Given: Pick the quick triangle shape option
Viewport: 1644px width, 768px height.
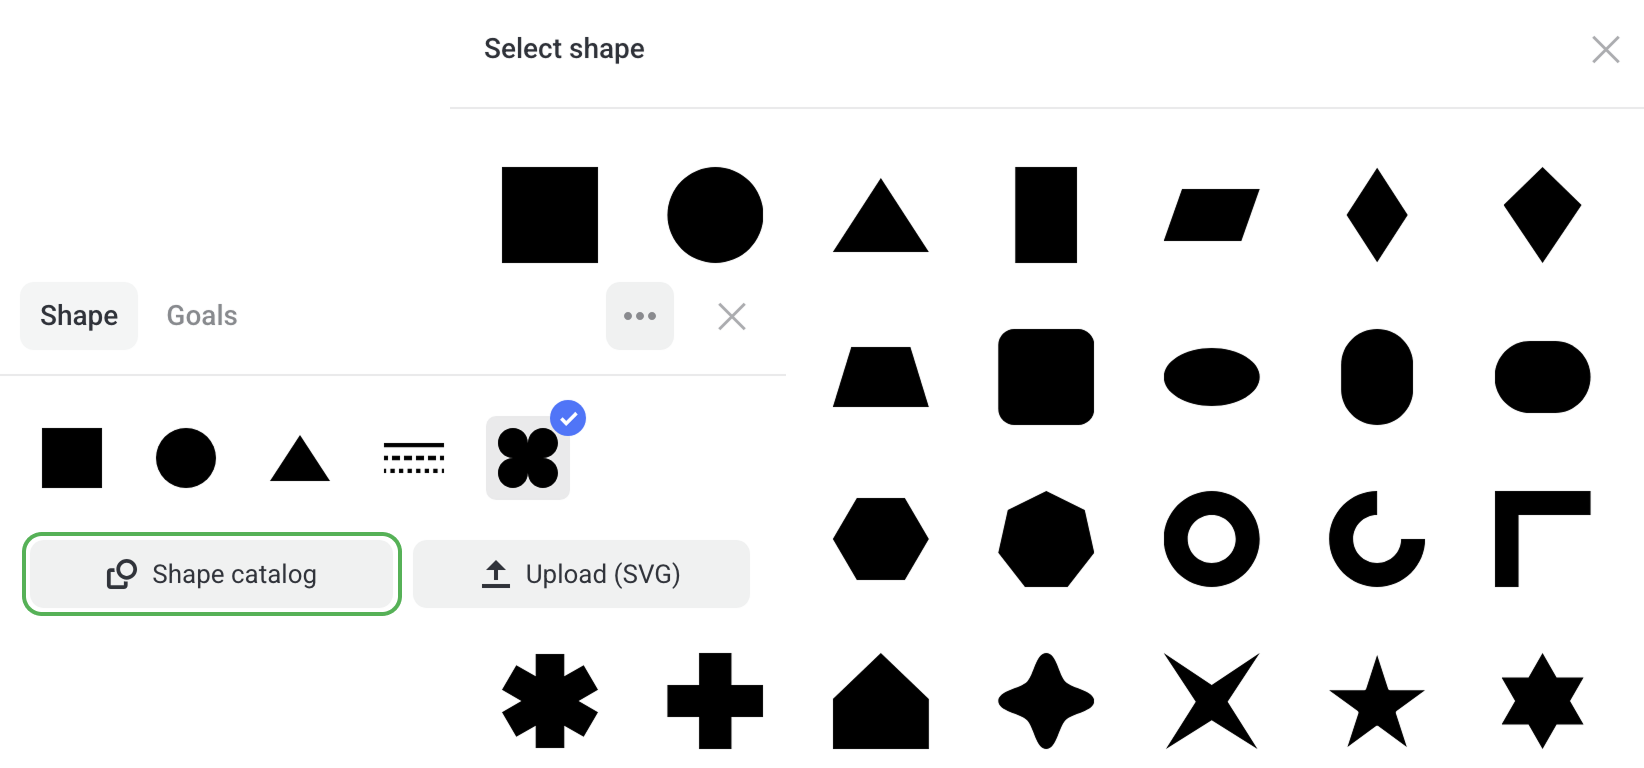Looking at the screenshot, I should click(x=300, y=459).
